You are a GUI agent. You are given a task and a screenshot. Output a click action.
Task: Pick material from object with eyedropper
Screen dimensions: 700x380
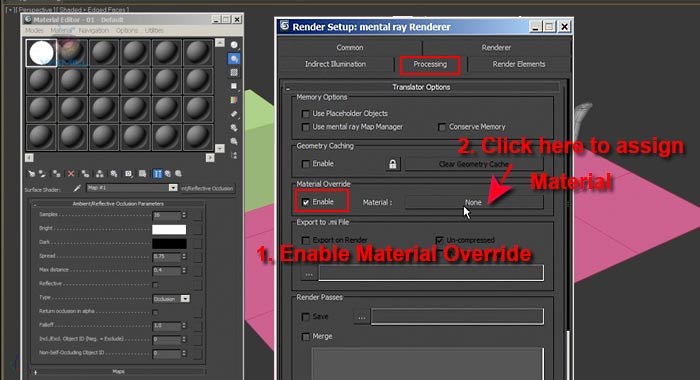tap(77, 188)
